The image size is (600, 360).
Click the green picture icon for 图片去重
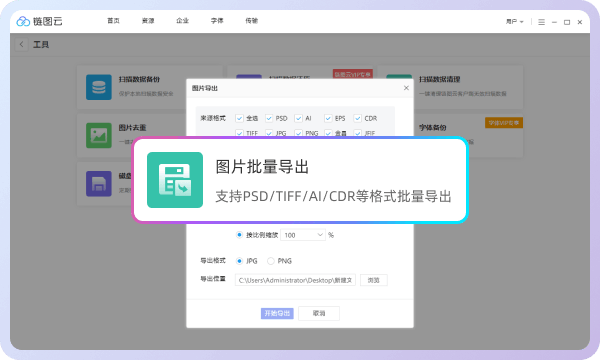pyautogui.click(x=99, y=135)
